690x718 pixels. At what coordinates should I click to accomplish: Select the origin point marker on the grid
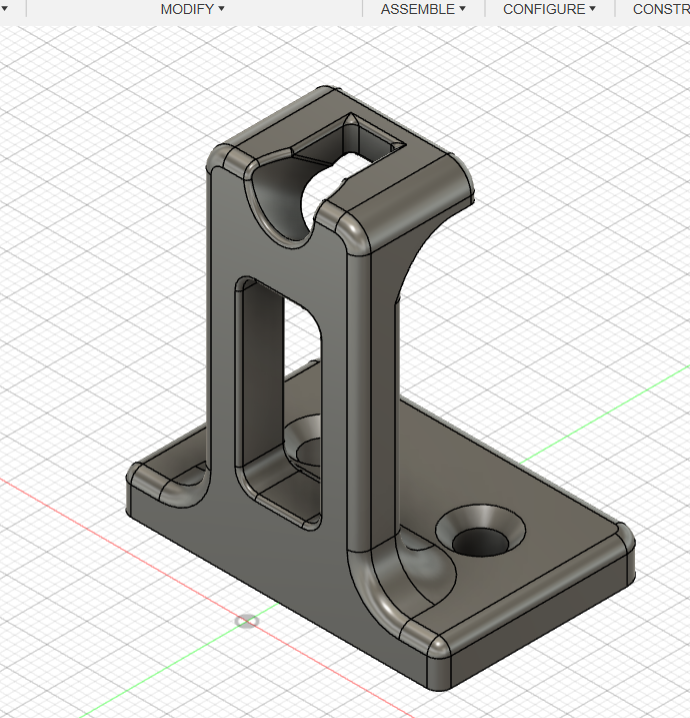pos(247,621)
